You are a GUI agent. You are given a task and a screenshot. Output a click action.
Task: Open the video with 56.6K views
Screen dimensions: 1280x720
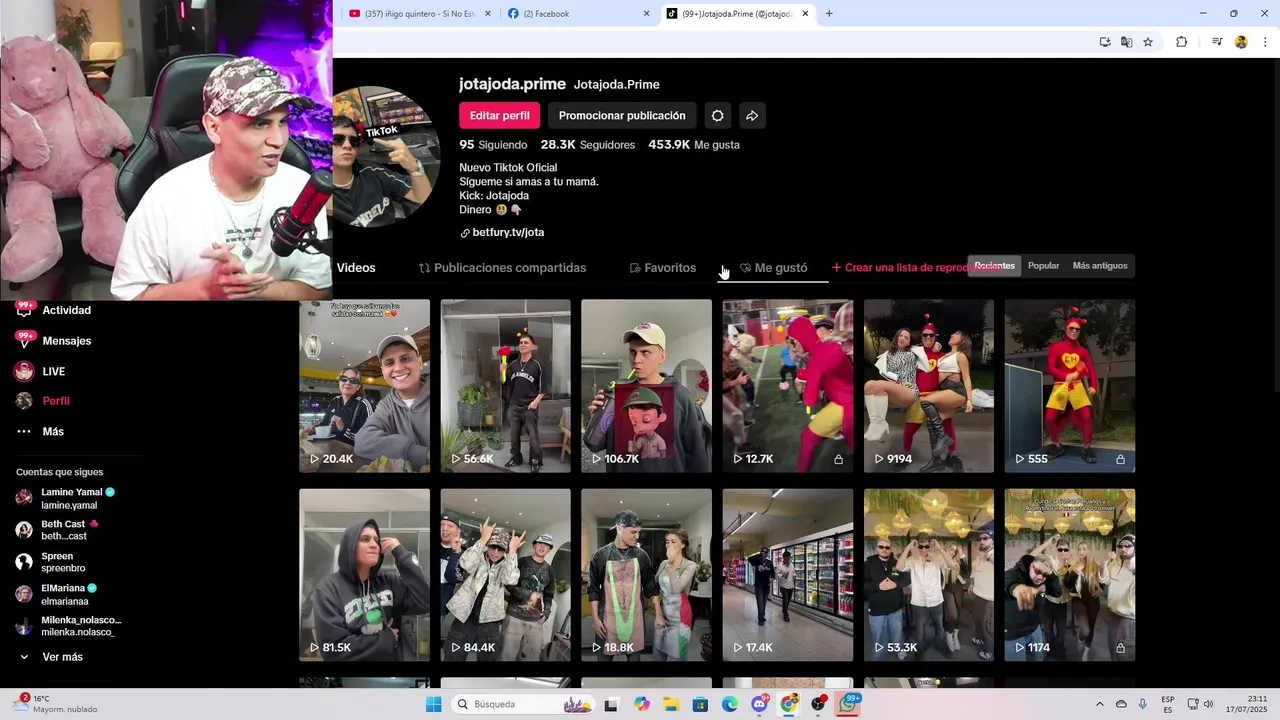(505, 386)
